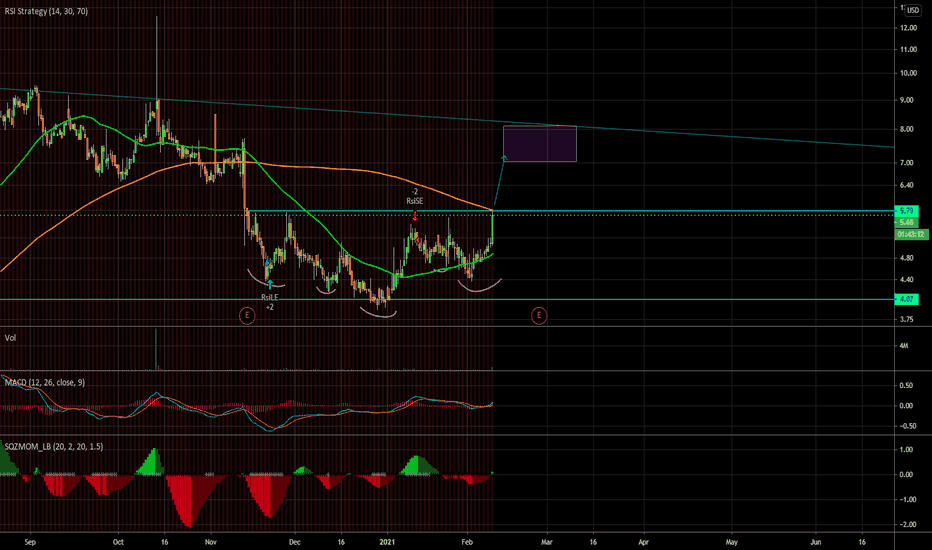Select the purple target zone rectangle
This screenshot has width=932, height=550.
(540, 144)
